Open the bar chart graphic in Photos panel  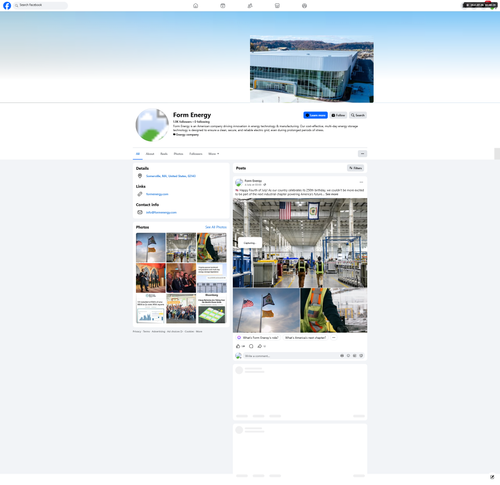(151, 308)
